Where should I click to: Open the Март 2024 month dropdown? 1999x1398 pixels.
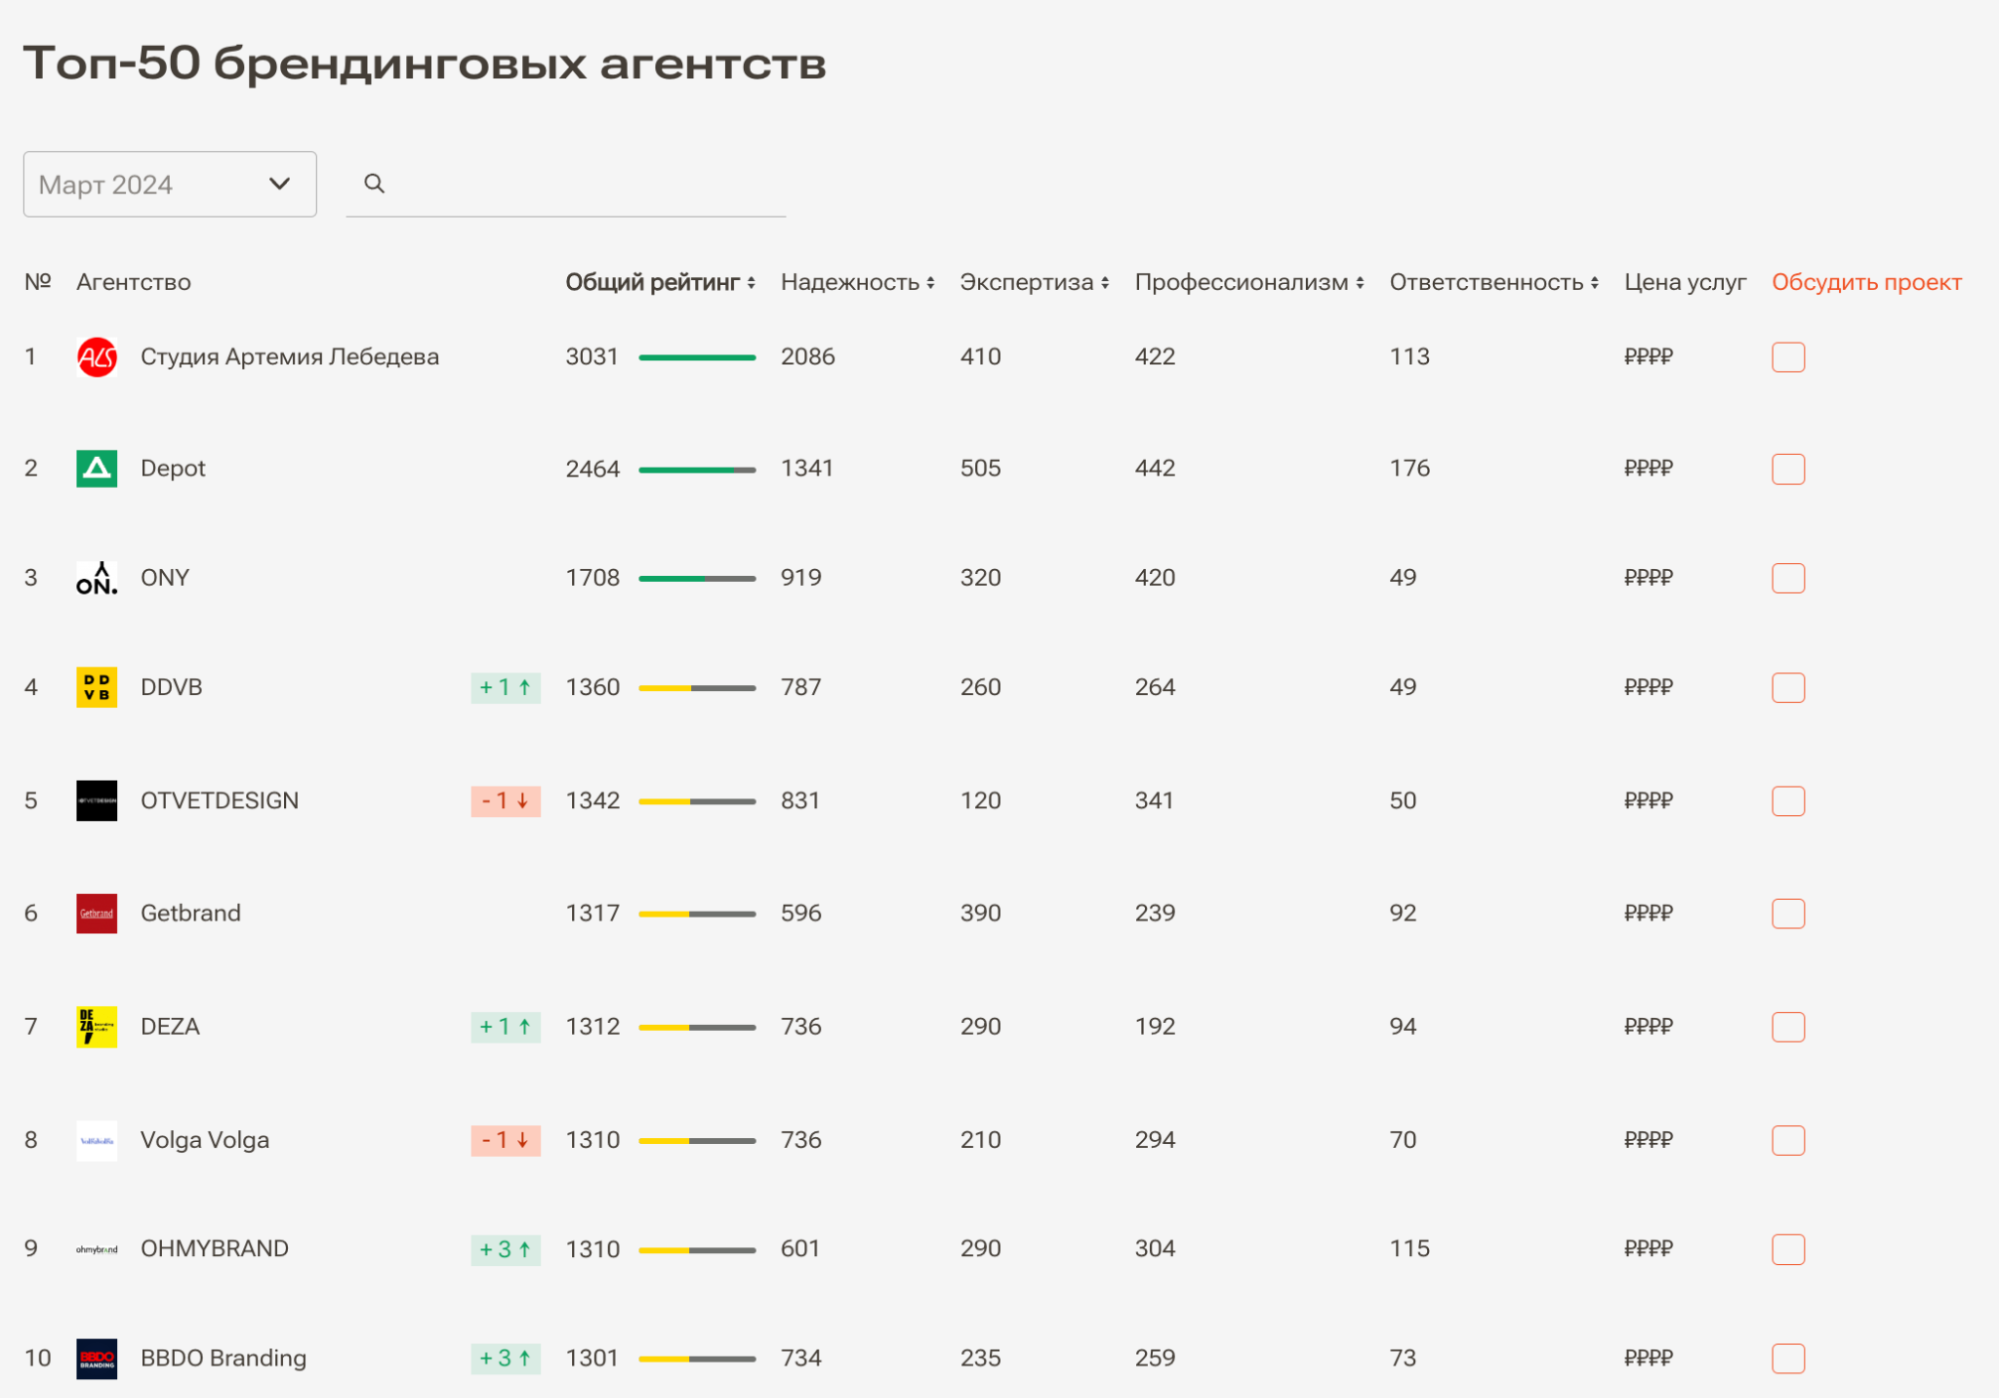click(170, 184)
